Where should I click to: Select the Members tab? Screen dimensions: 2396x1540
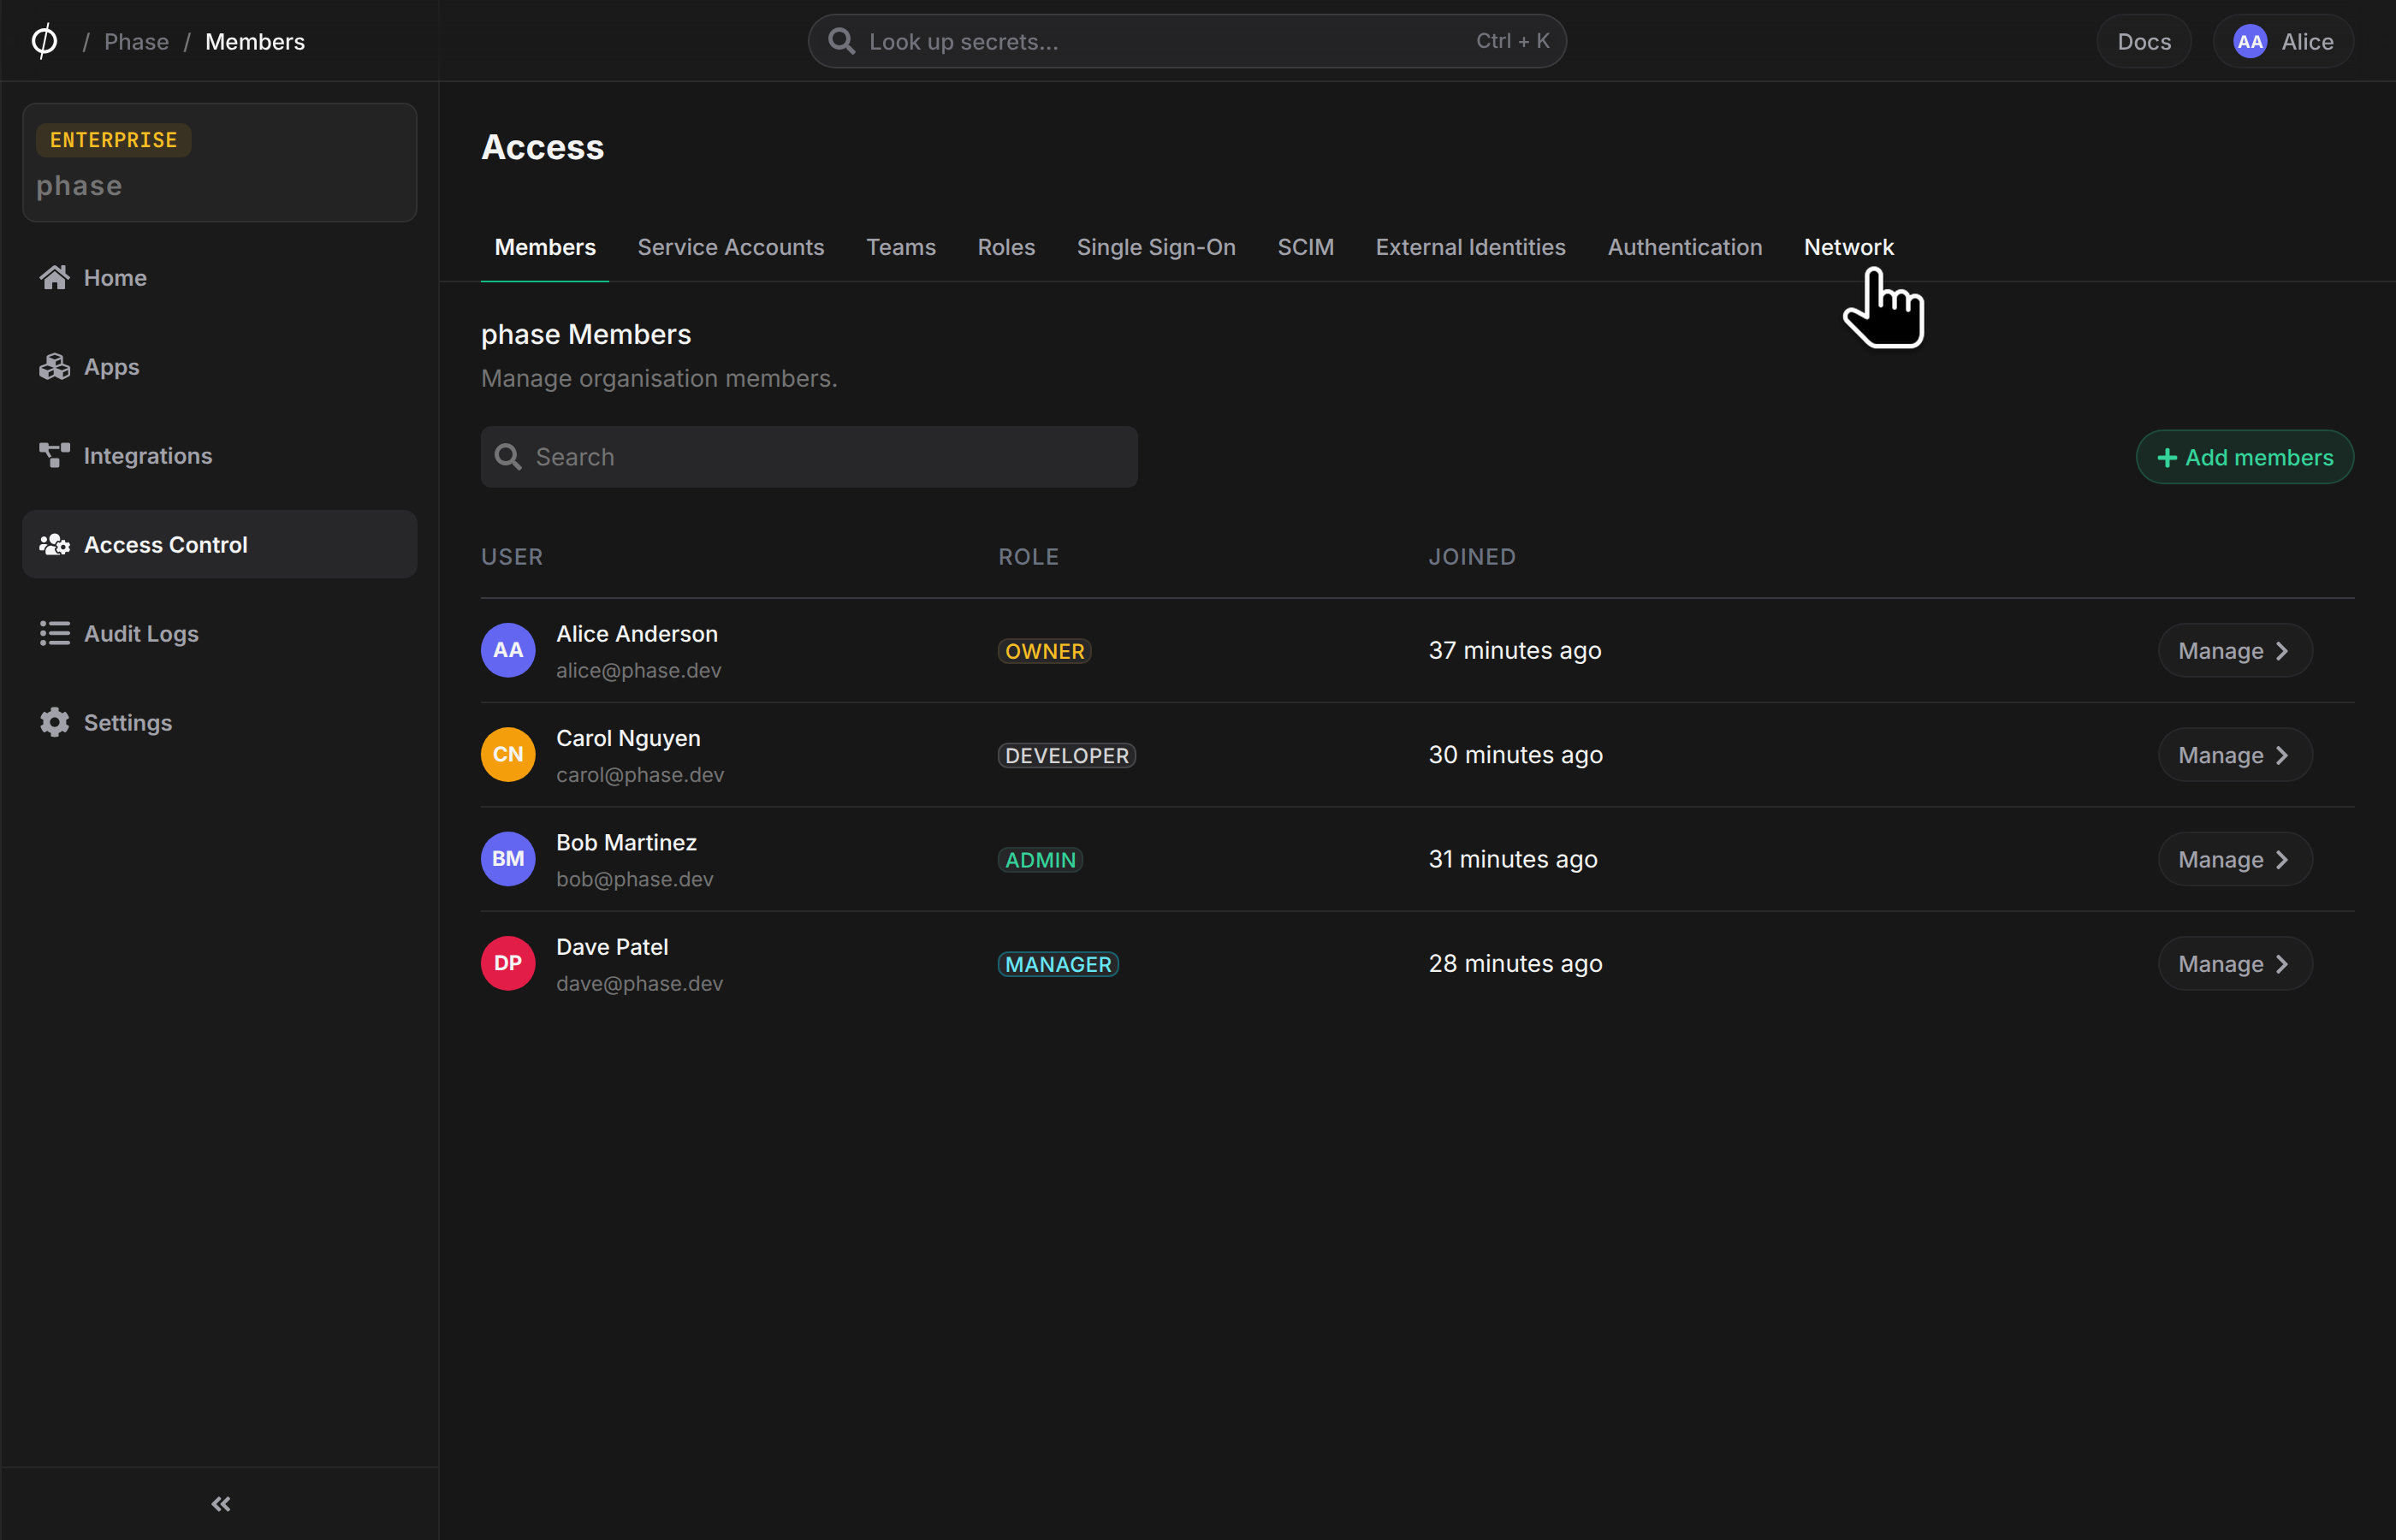click(x=545, y=247)
